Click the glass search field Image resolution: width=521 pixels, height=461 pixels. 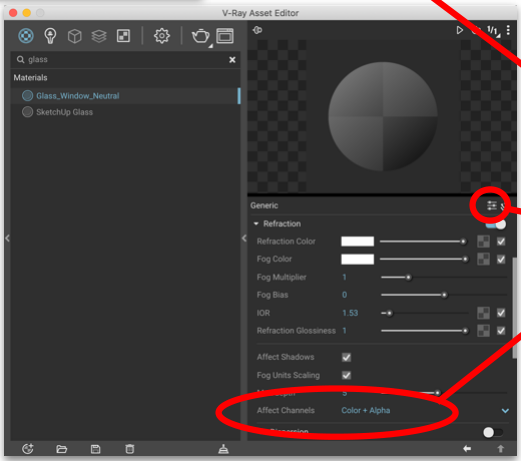(x=125, y=60)
